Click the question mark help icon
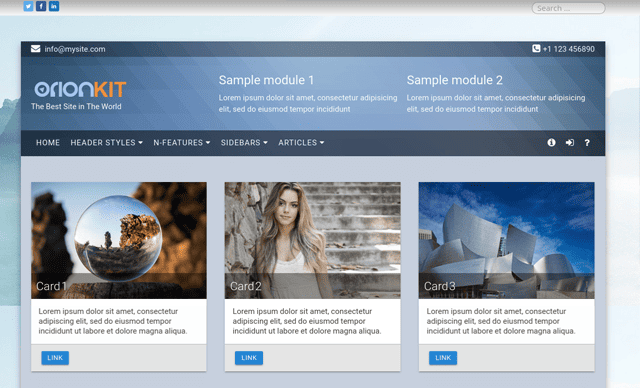 [x=587, y=142]
